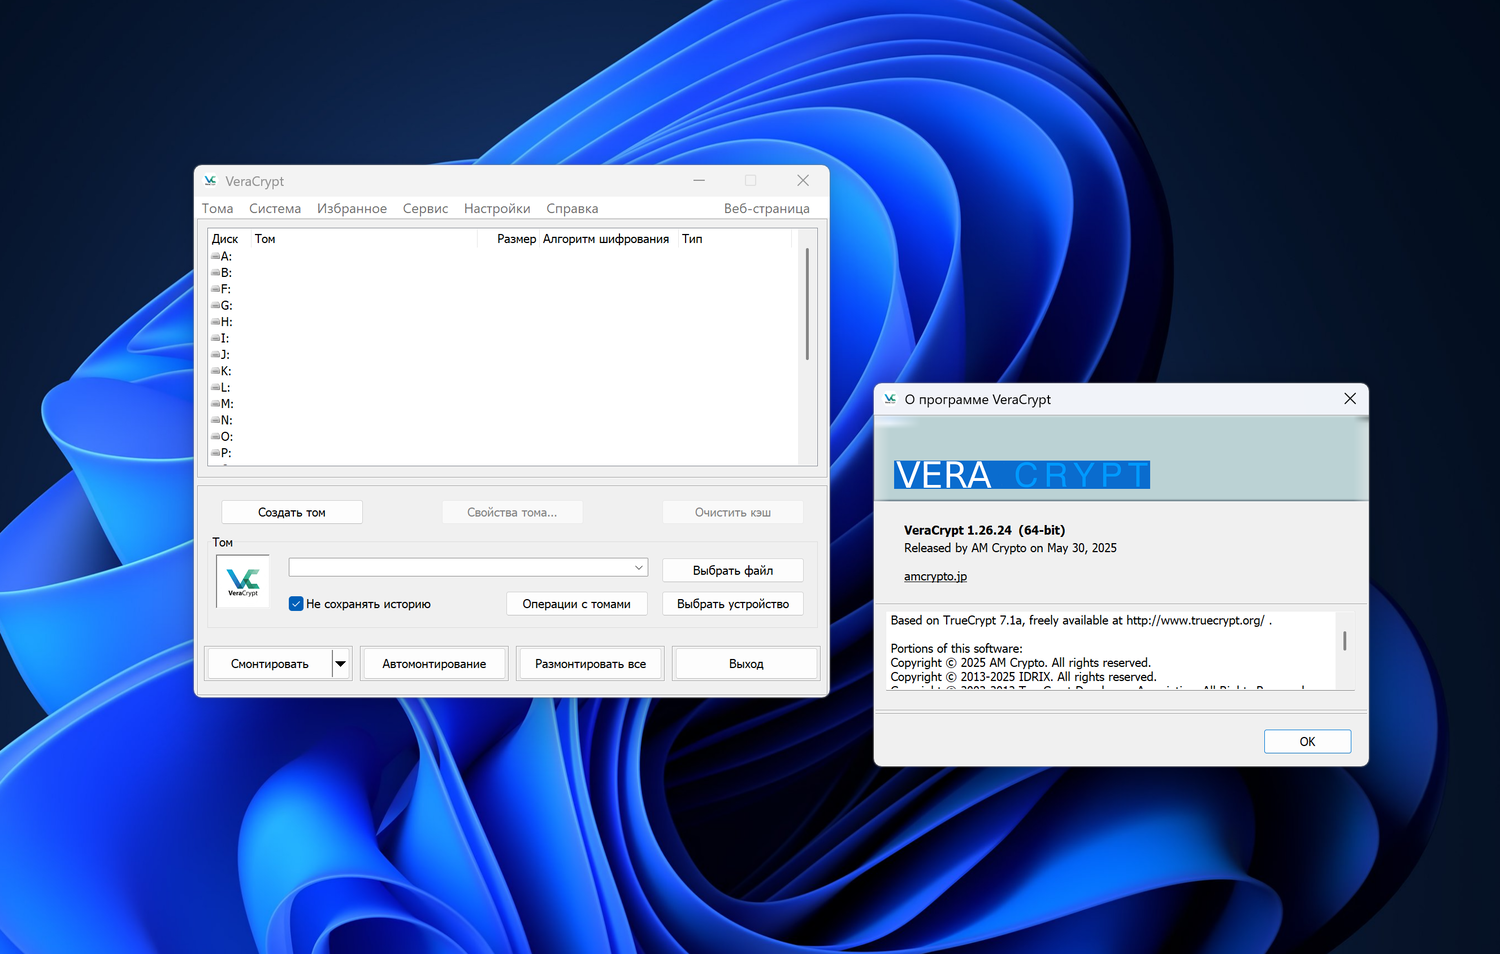Screen dimensions: 1500x954
Task: Click the Выход button
Action: click(746, 664)
